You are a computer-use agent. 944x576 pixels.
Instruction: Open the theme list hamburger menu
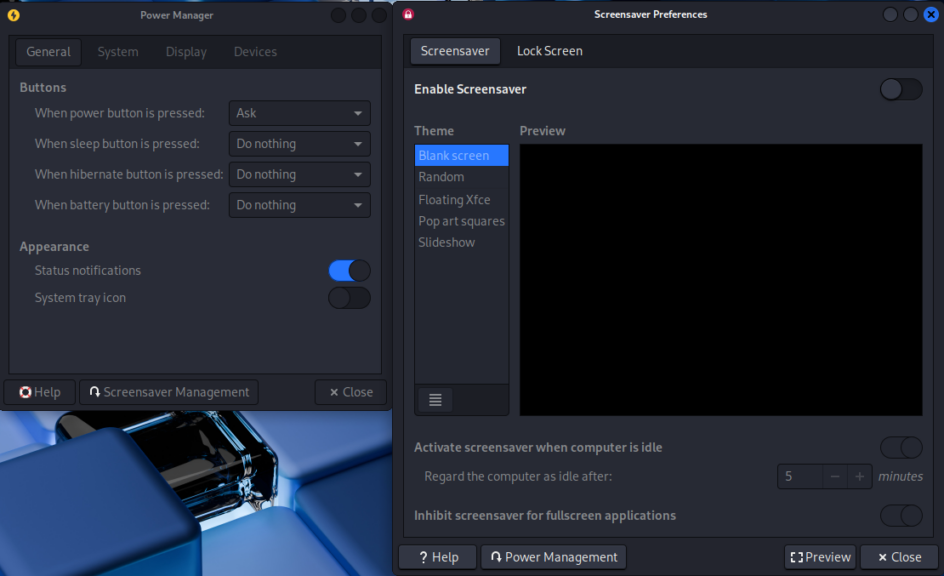[435, 400]
